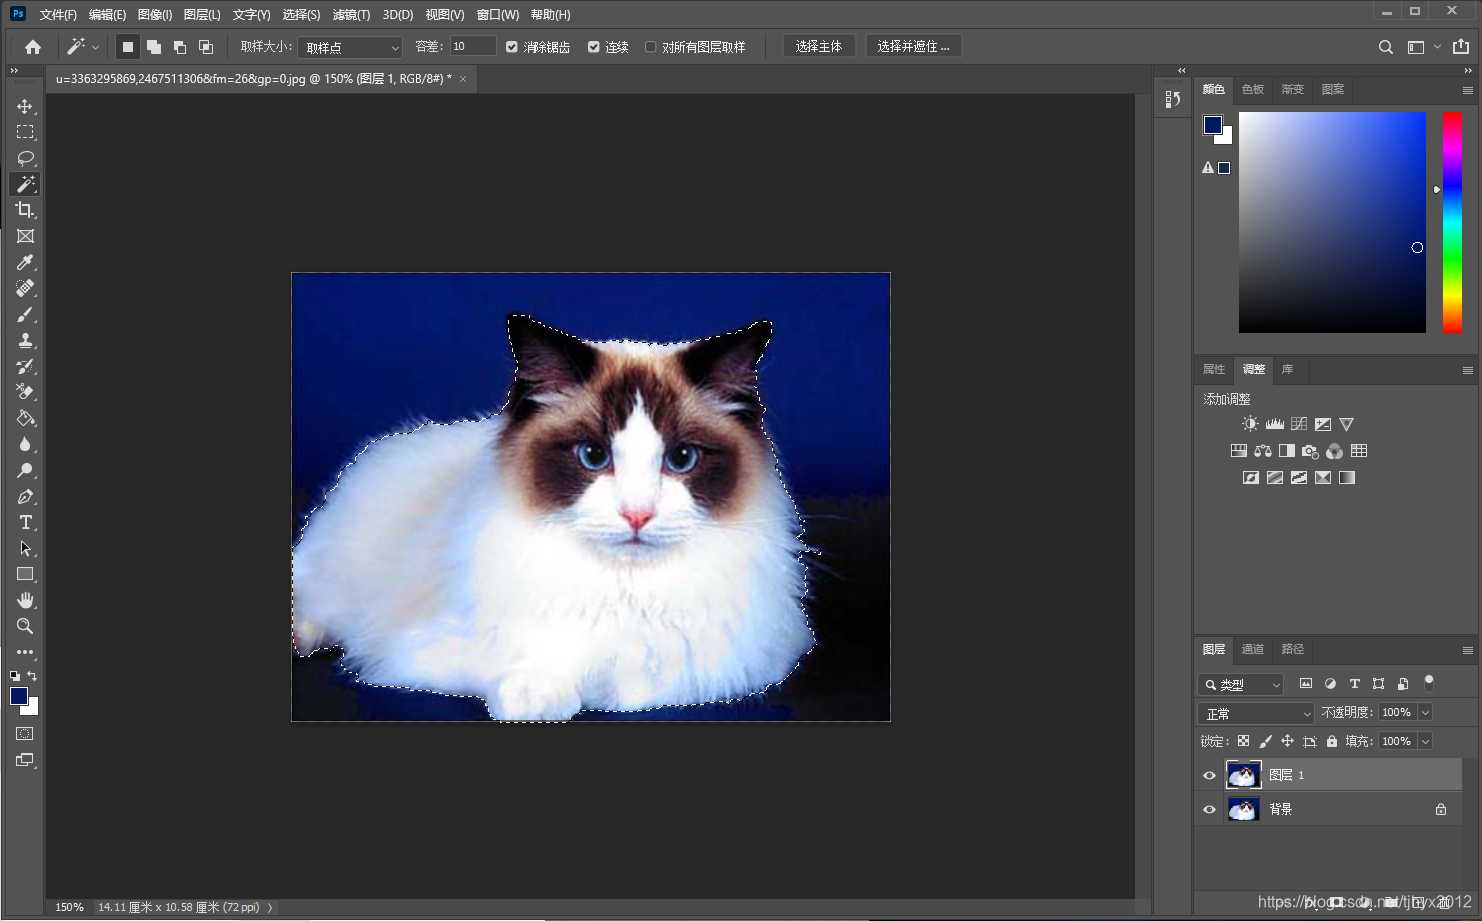Select the Pen tool
1482x921 pixels.
click(25, 496)
